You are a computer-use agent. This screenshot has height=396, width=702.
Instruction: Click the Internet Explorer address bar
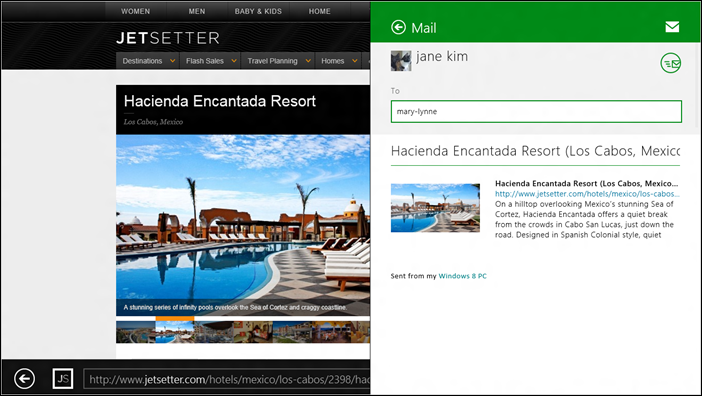pyautogui.click(x=227, y=379)
